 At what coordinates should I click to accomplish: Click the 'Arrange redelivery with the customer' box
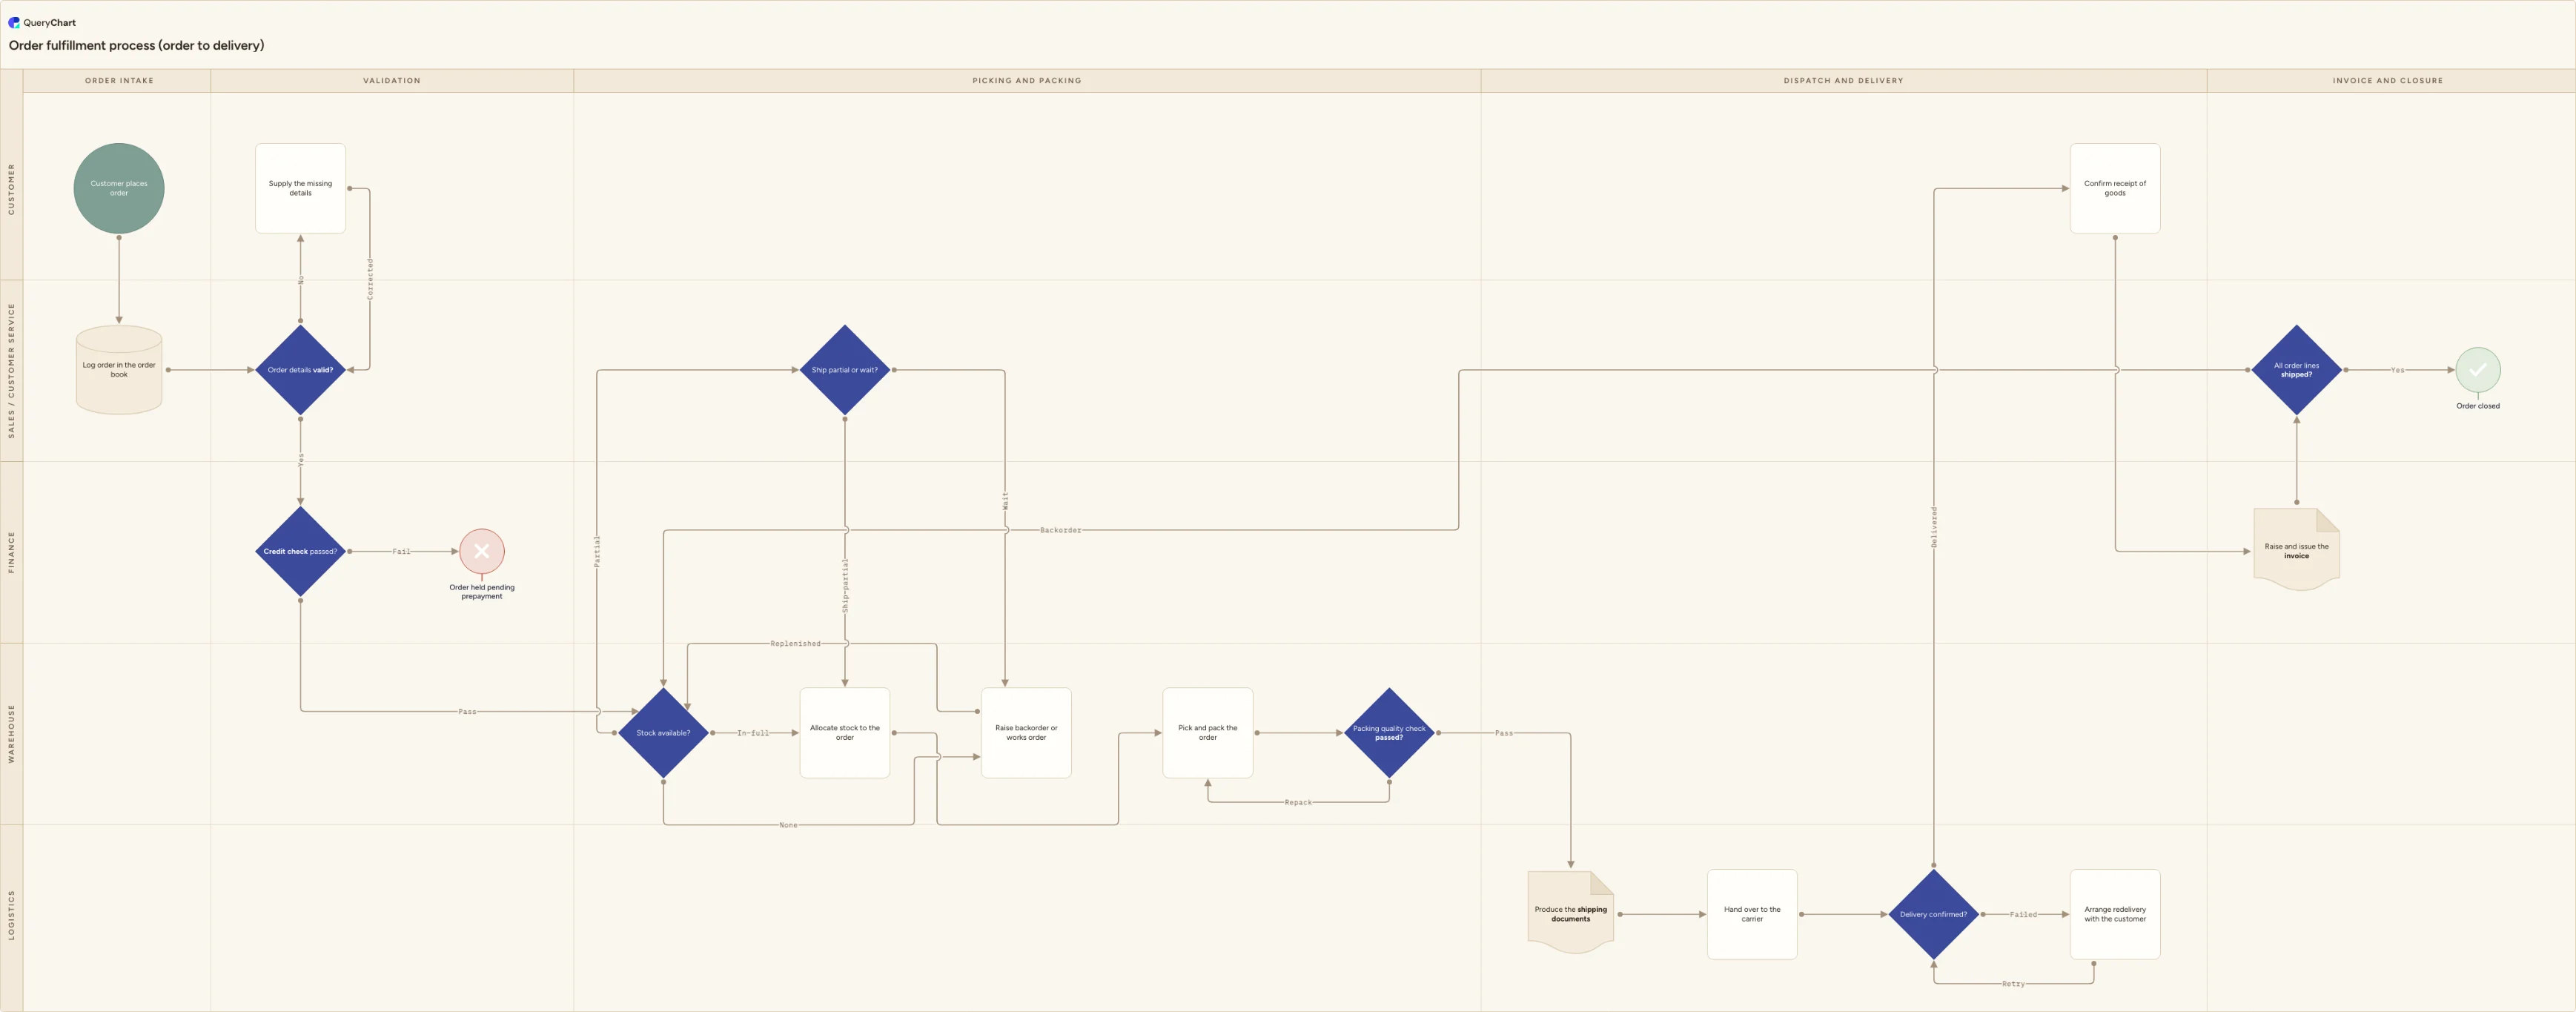click(x=2115, y=914)
